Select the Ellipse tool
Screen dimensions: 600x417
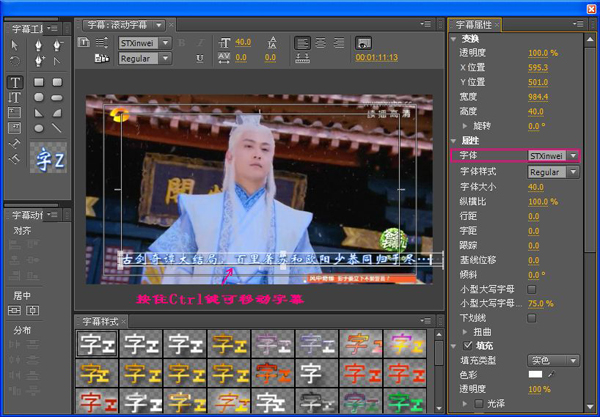tap(39, 128)
